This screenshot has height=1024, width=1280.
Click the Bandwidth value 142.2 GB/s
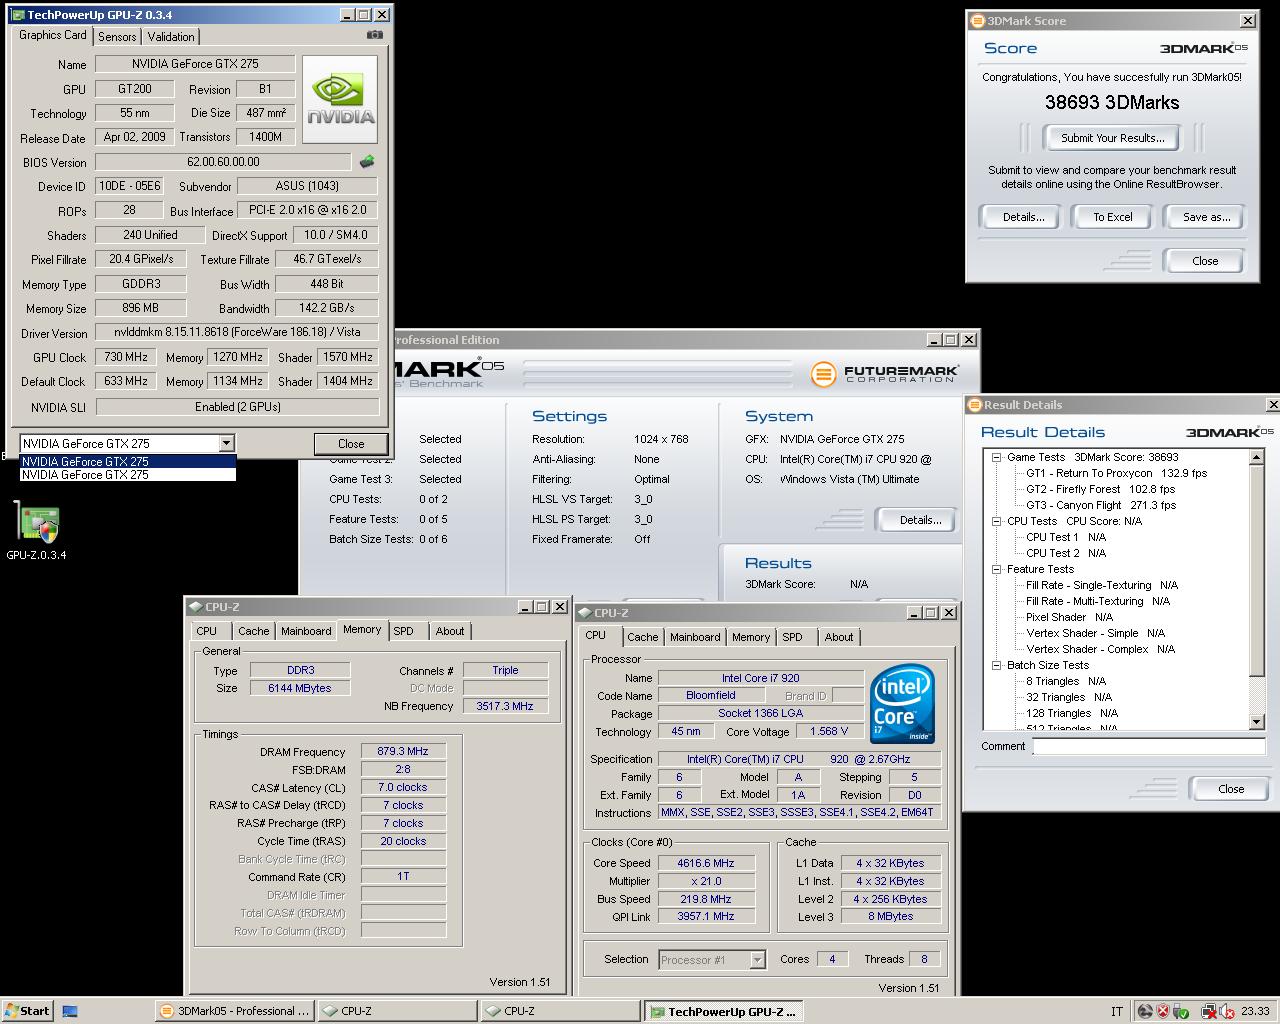click(326, 308)
